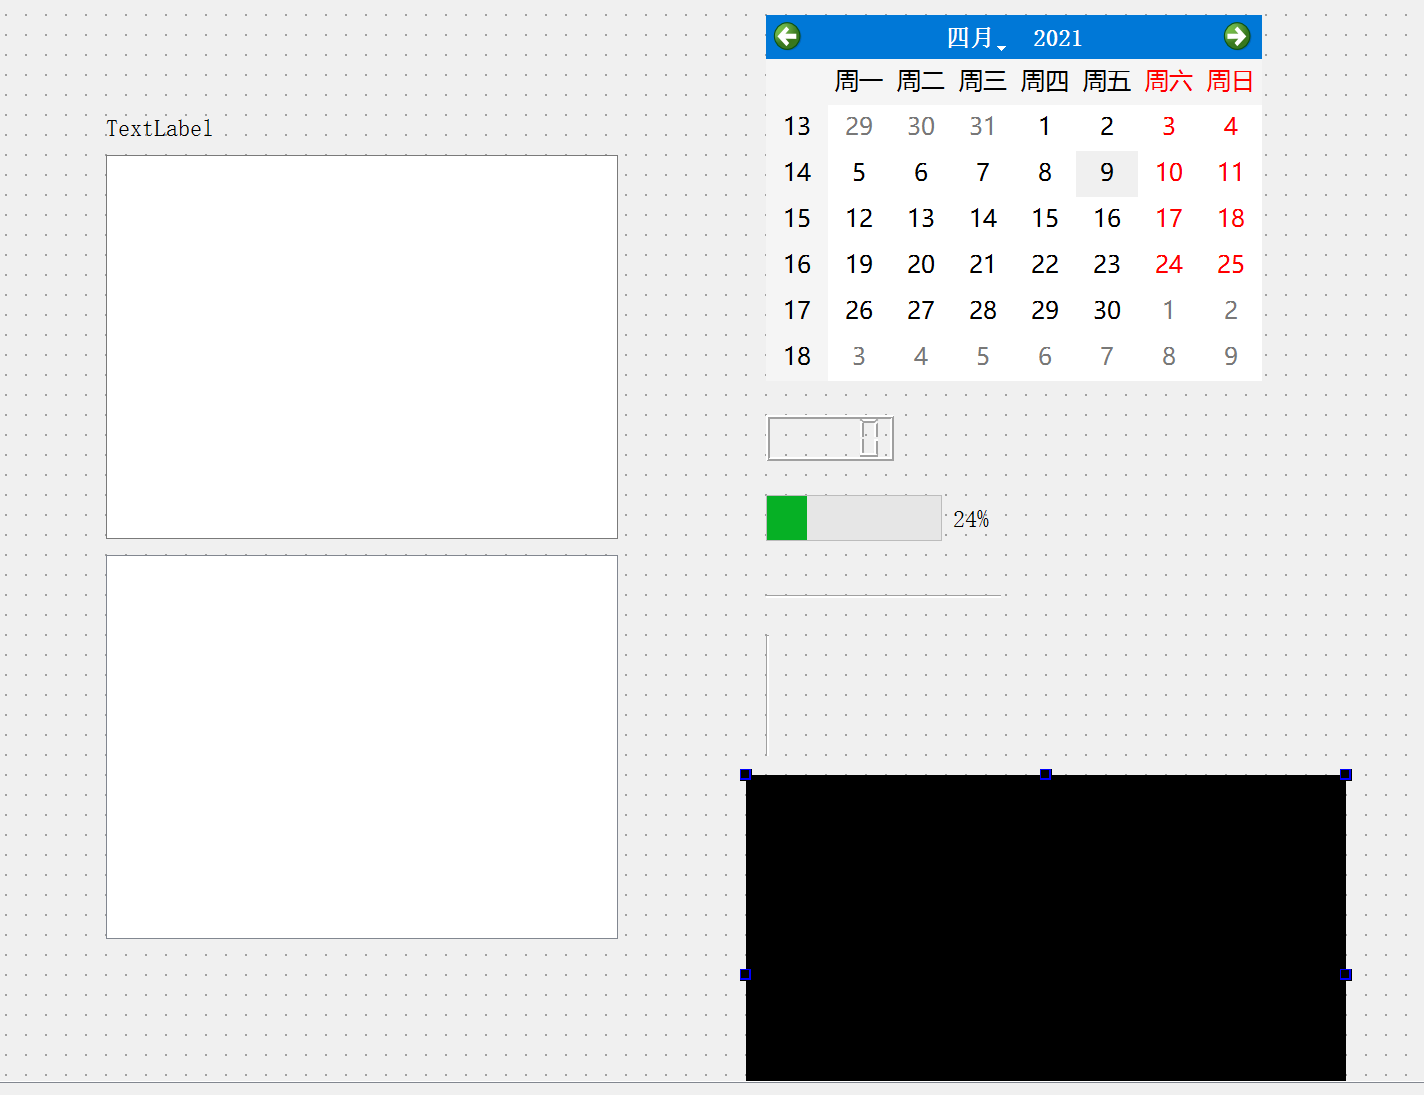Click the year 2021 in the calendar header

(1058, 38)
